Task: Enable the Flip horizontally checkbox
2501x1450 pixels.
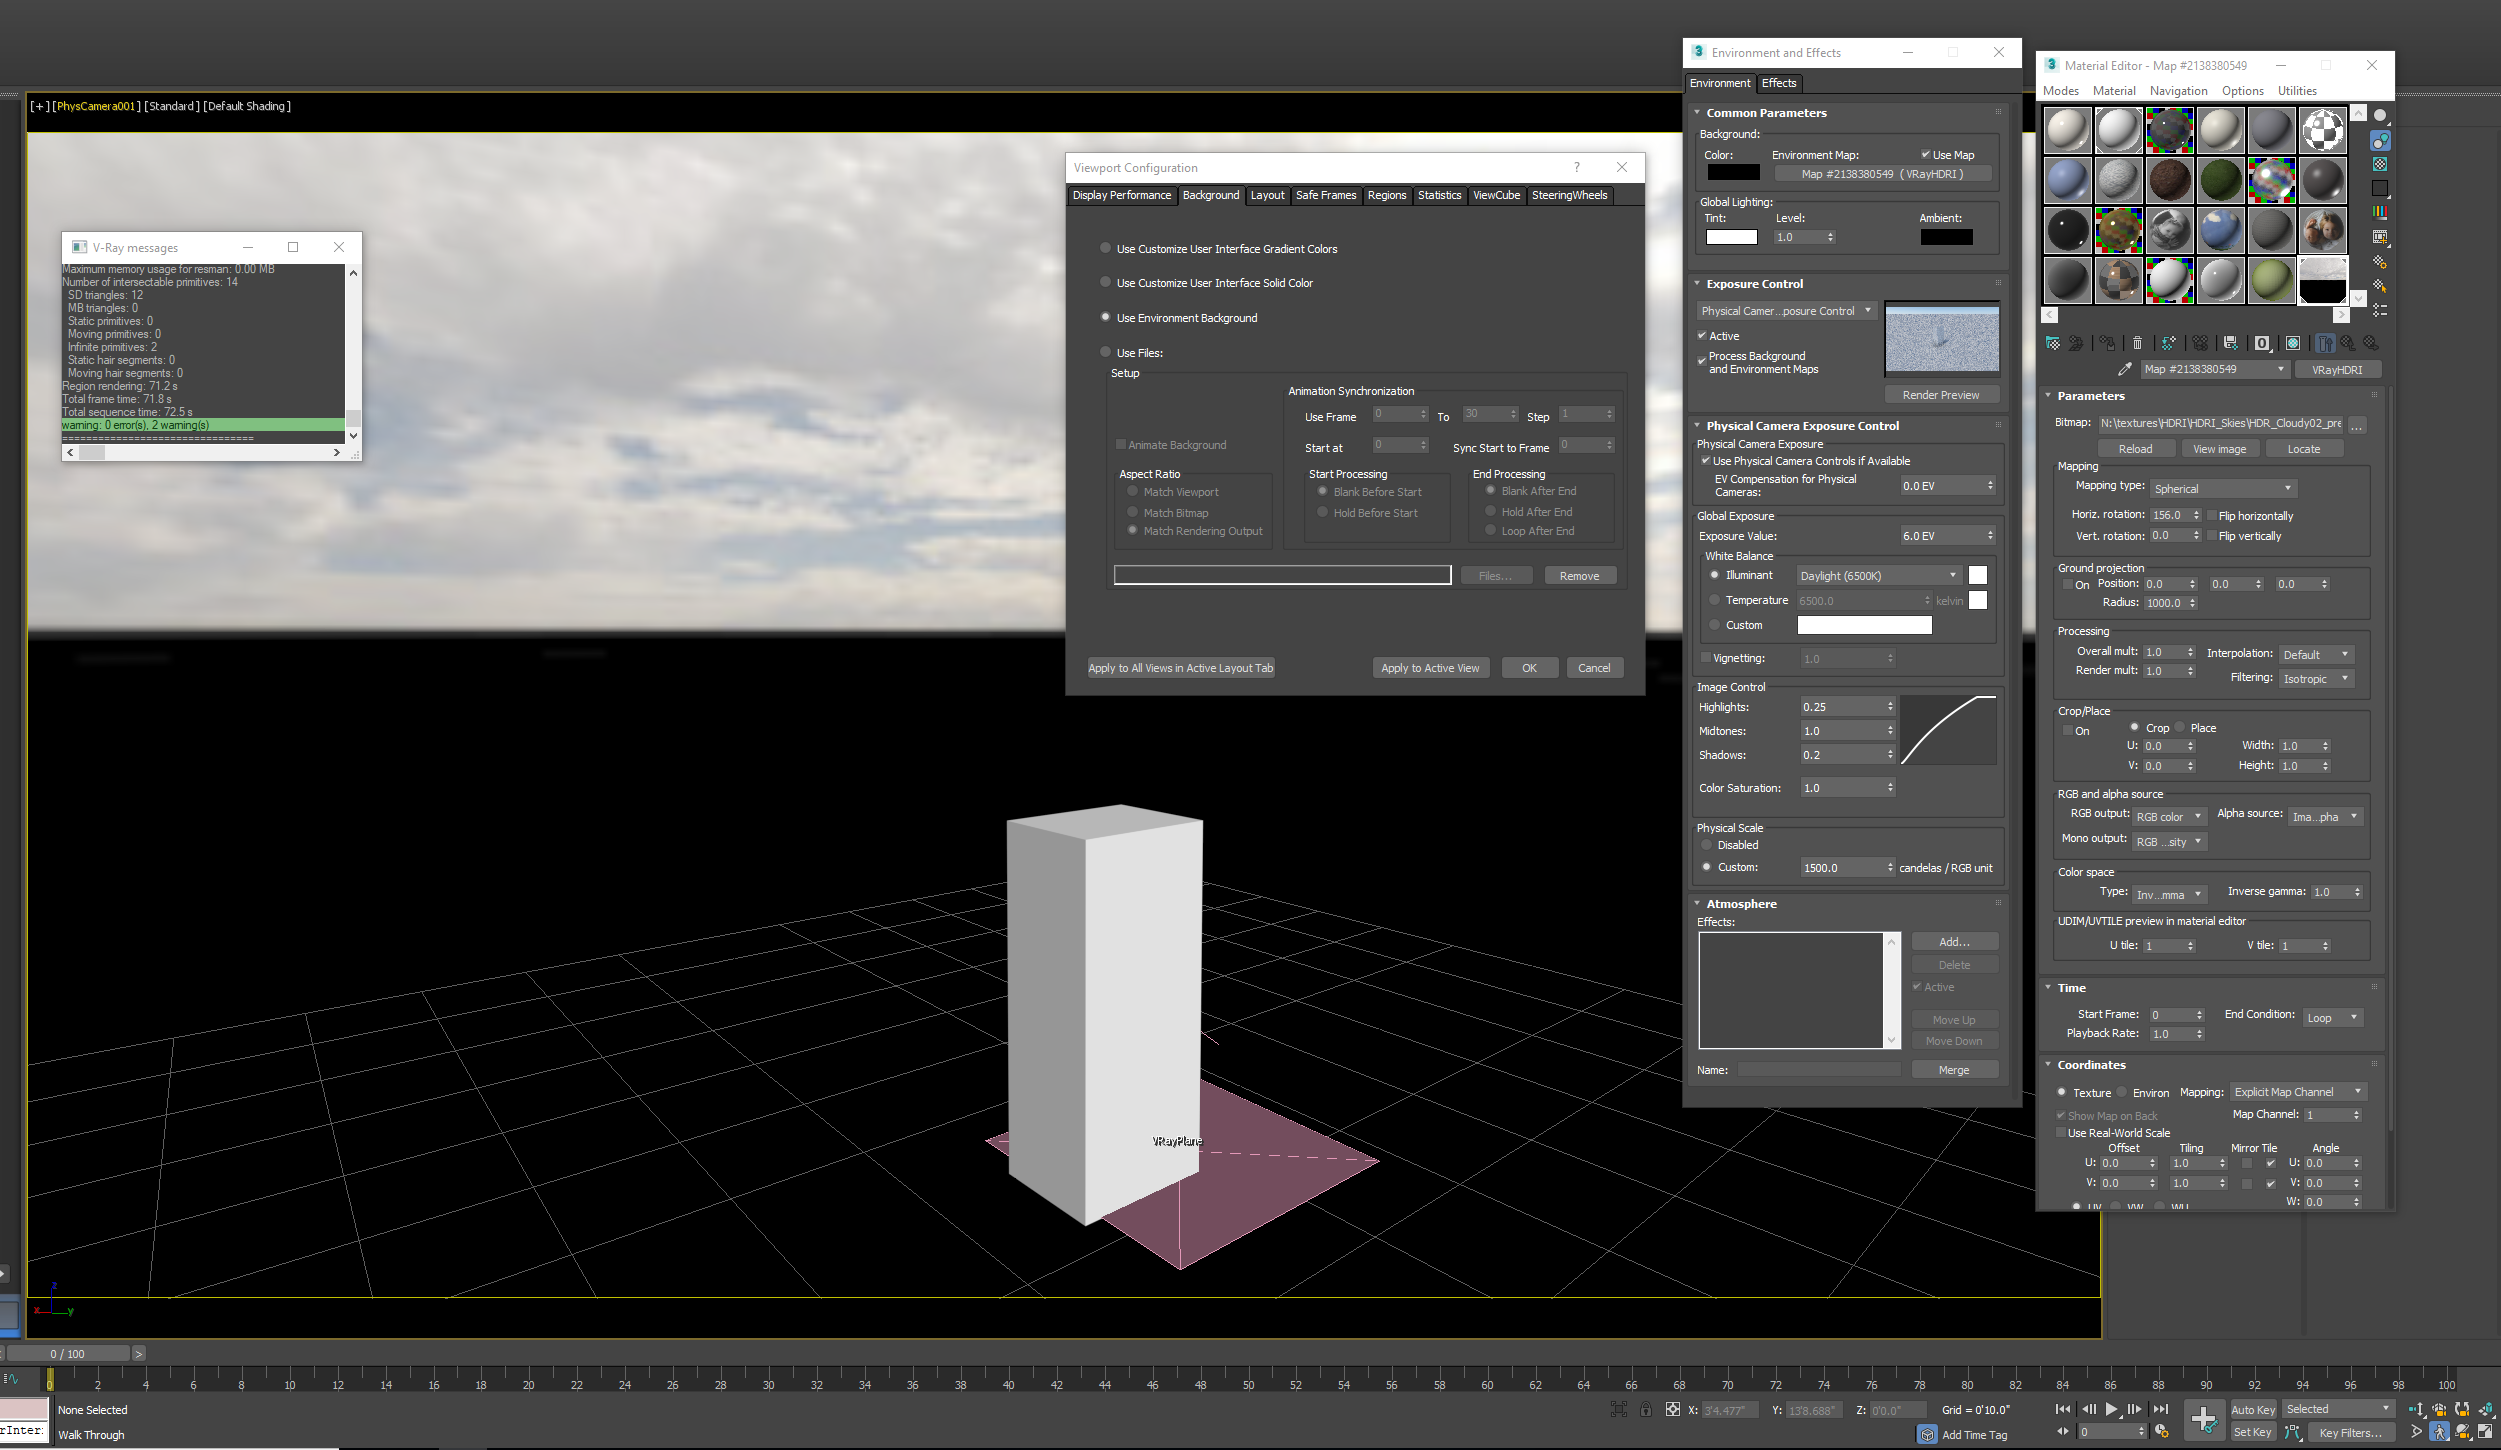Action: pos(2213,515)
